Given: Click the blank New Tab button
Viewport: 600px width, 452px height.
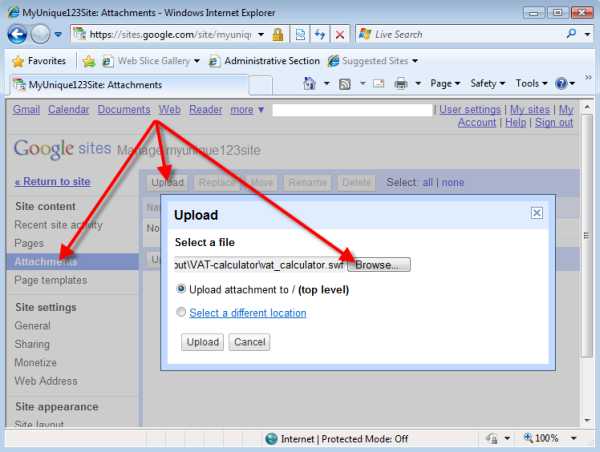Looking at the screenshot, I should 261,85.
